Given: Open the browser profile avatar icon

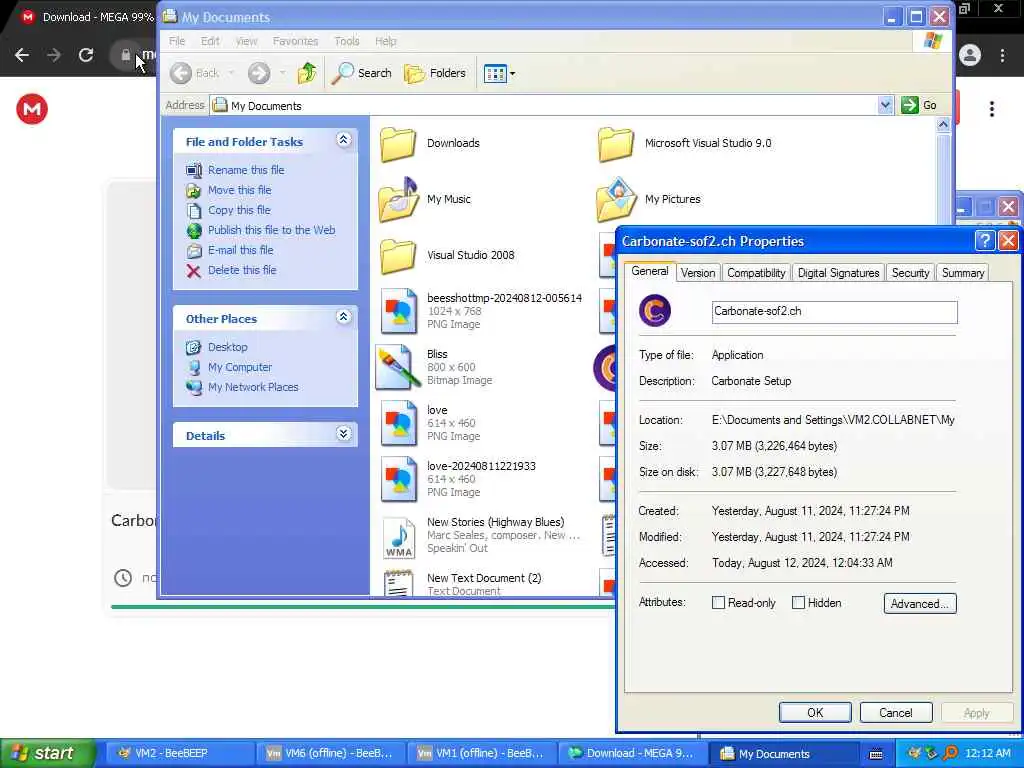Looking at the screenshot, I should [x=970, y=55].
